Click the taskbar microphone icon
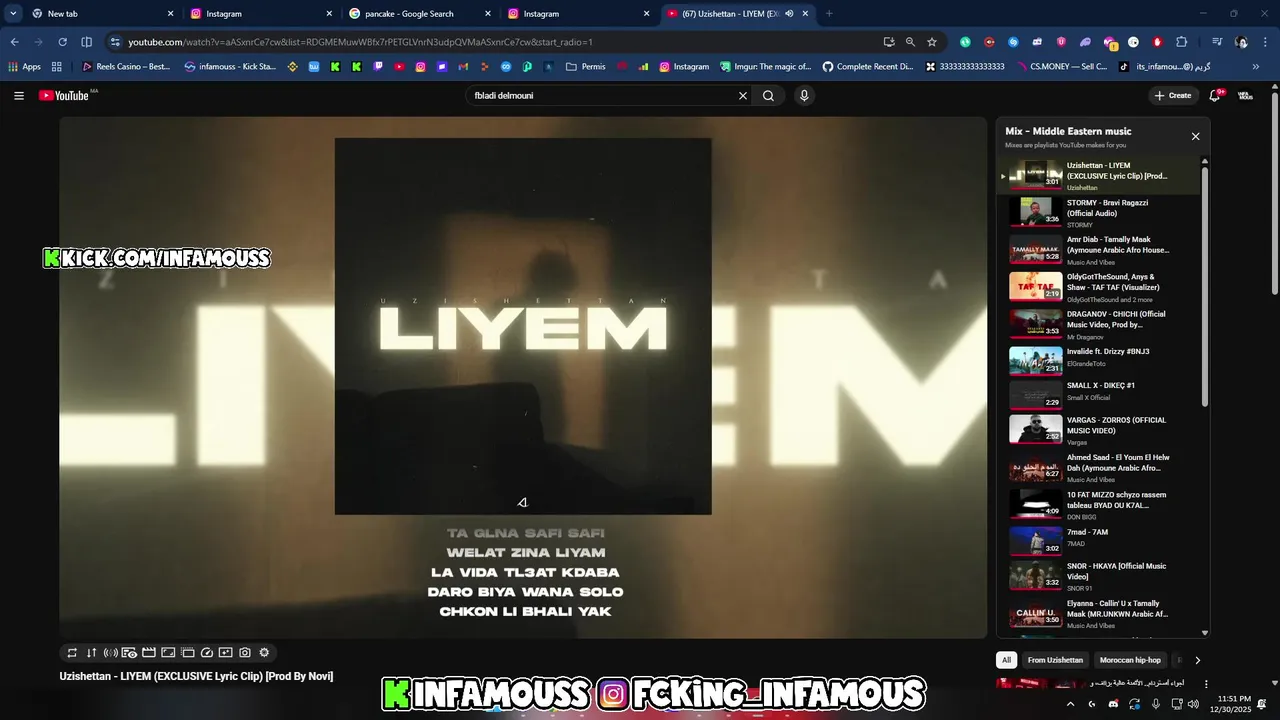The height and width of the screenshot is (720, 1280). 1156,704
